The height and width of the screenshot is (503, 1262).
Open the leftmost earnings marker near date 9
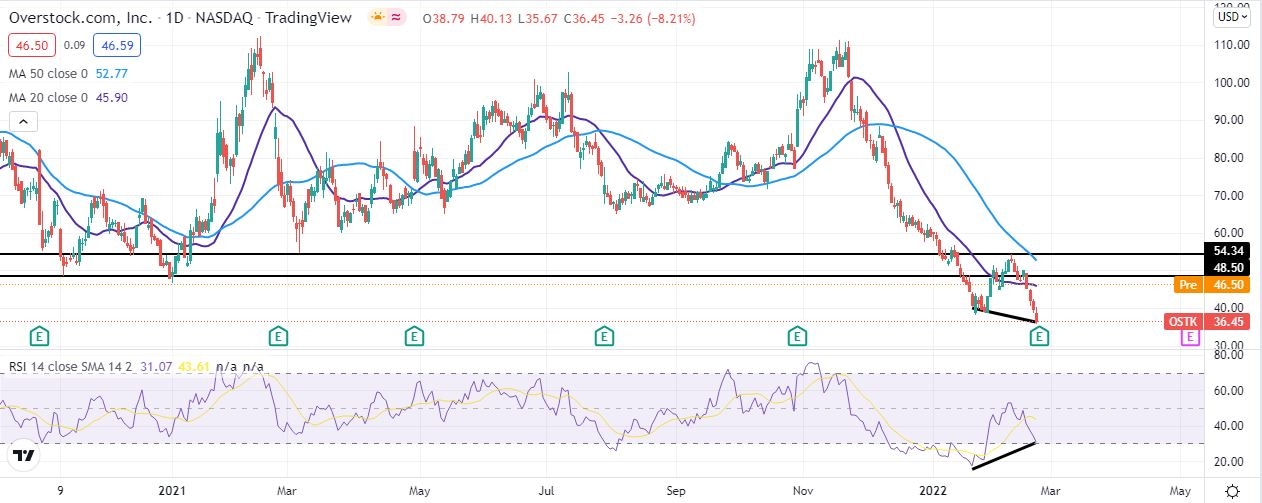[x=39, y=336]
